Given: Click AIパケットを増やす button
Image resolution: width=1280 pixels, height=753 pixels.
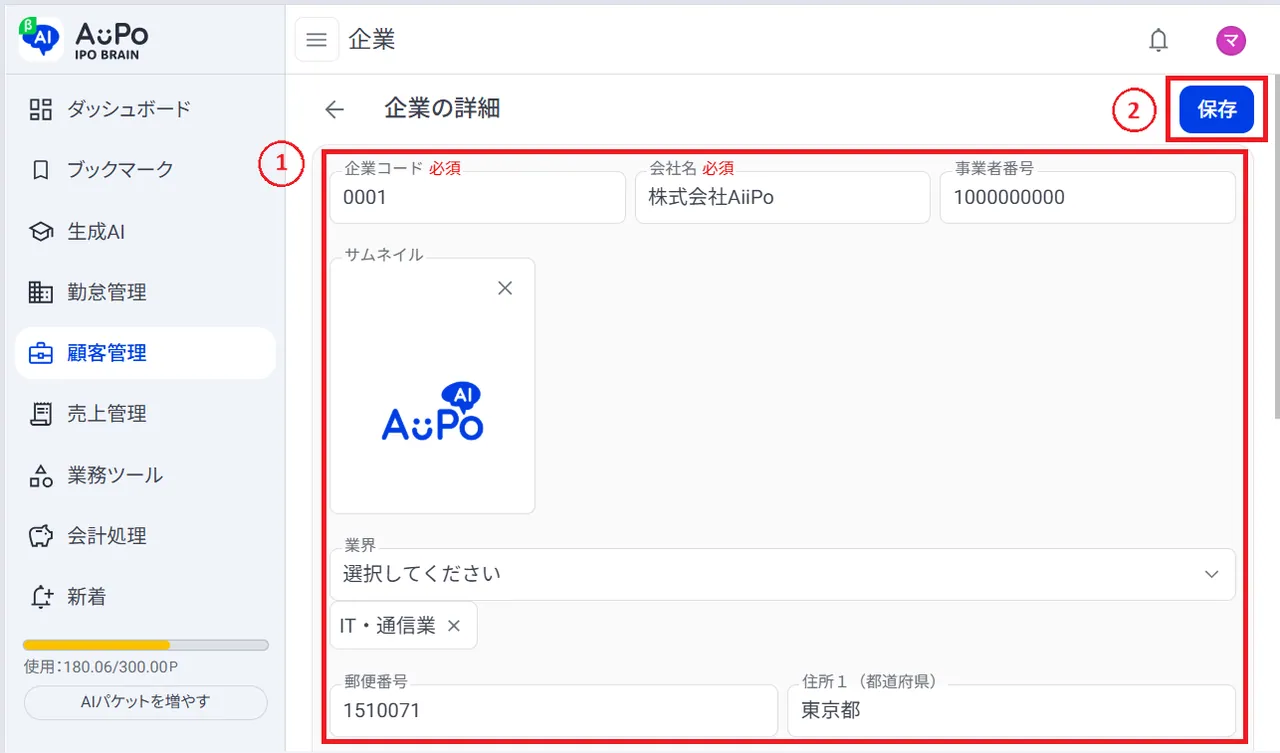Looking at the screenshot, I should [146, 702].
